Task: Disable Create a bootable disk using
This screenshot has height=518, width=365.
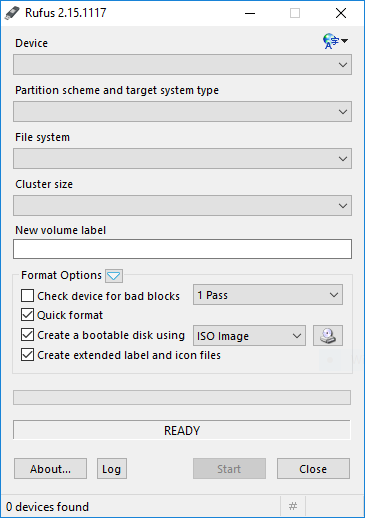Action: [27, 335]
